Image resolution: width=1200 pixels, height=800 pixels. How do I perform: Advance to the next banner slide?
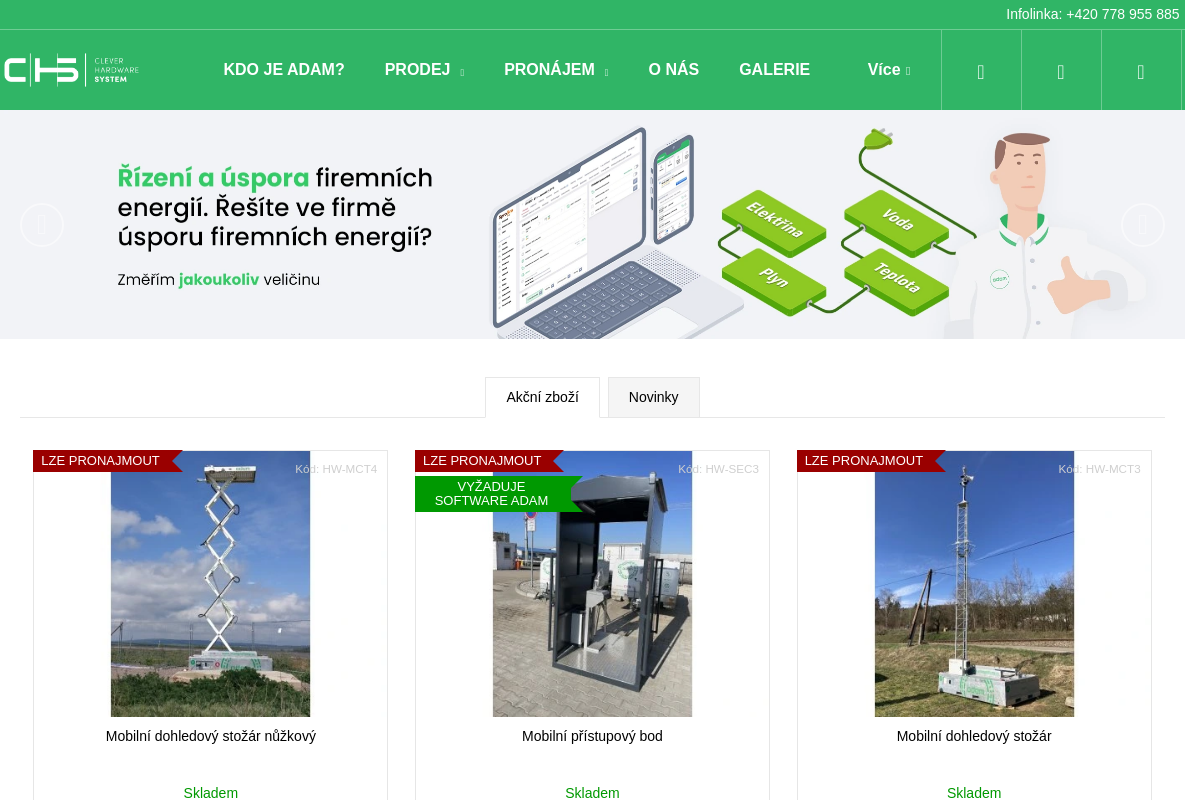[x=1143, y=225]
